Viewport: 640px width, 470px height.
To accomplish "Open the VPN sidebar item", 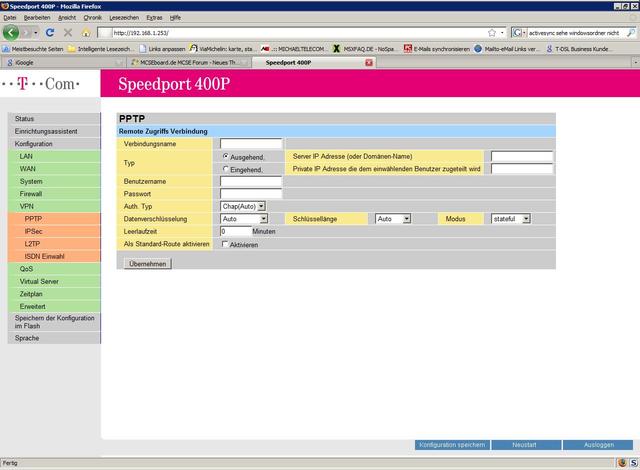I will (54, 206).
